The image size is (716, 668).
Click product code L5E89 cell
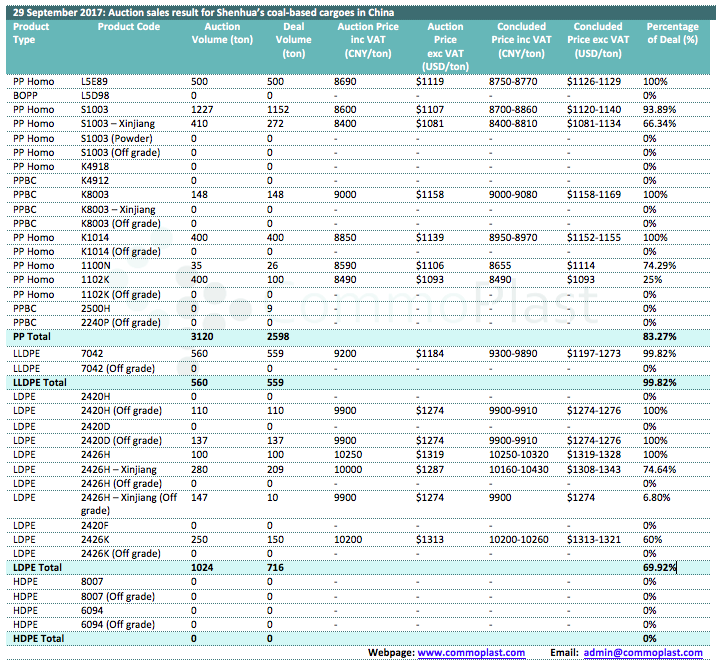95,80
